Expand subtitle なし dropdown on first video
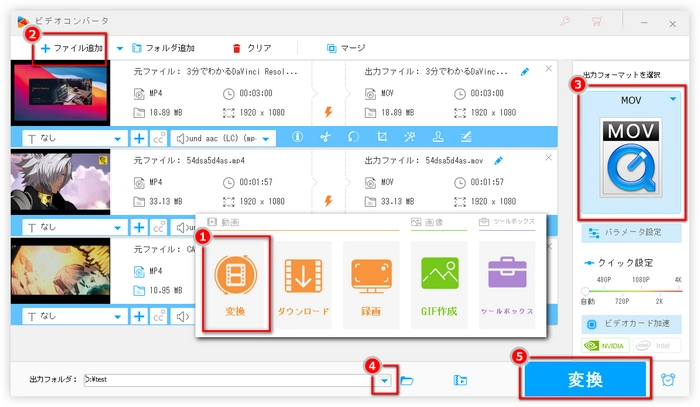 120,137
